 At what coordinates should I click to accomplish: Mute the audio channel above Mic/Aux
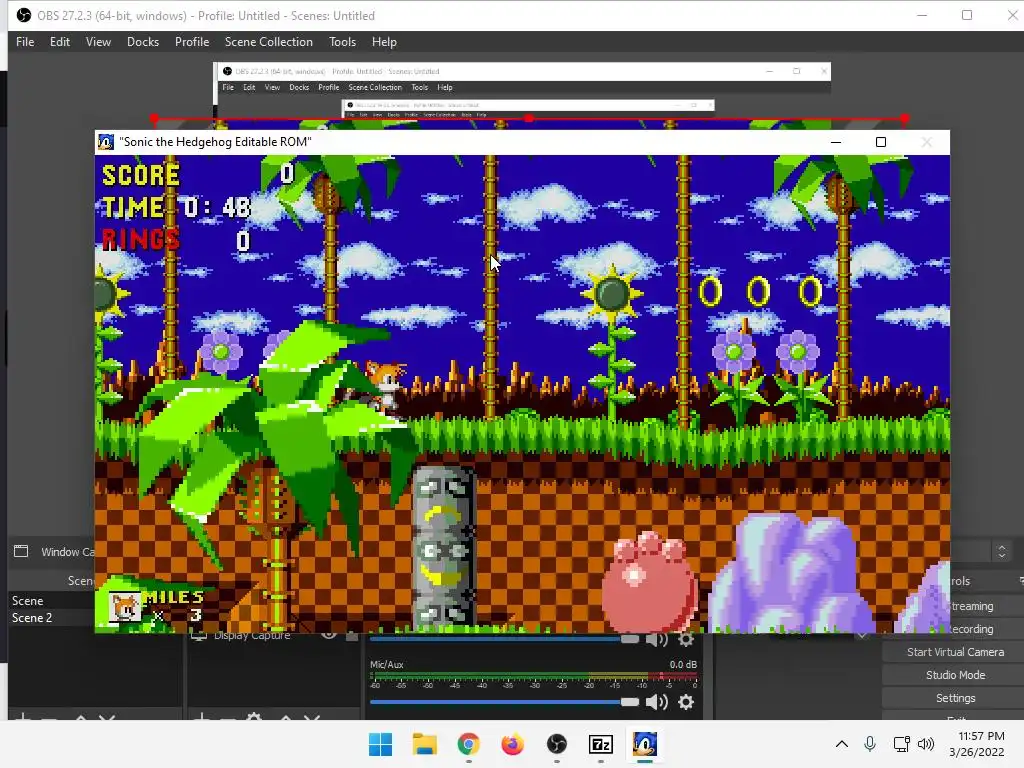coord(656,639)
